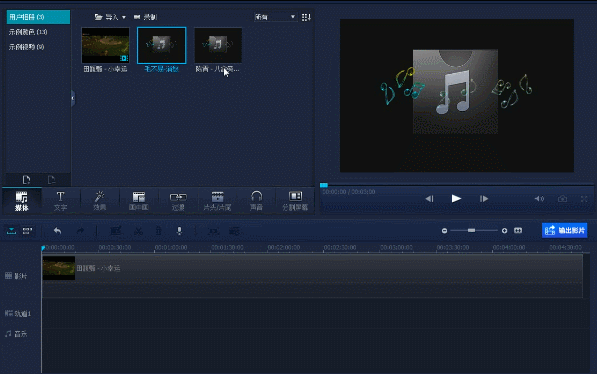Screen dimensions: 597x374
Task: Click the preview volume speaker icon
Action: tap(539, 198)
